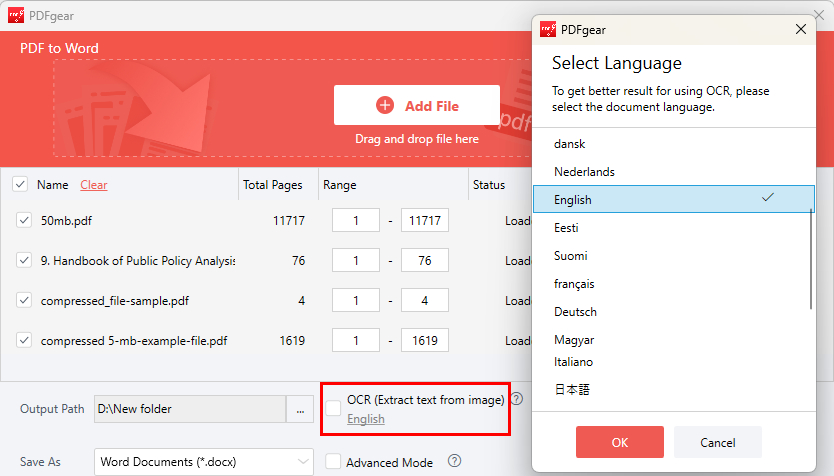Open the Save As format dropdown

(x=204, y=462)
